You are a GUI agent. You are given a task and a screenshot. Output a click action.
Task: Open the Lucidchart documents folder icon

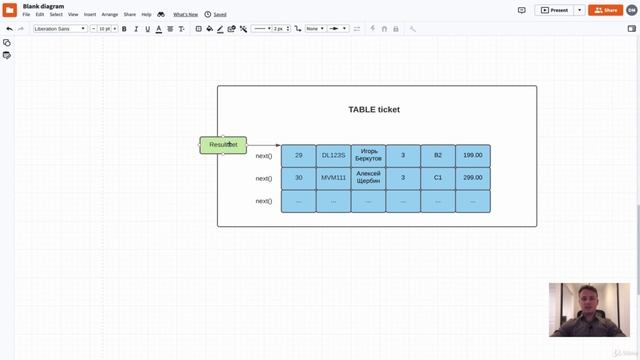[x=9, y=10]
